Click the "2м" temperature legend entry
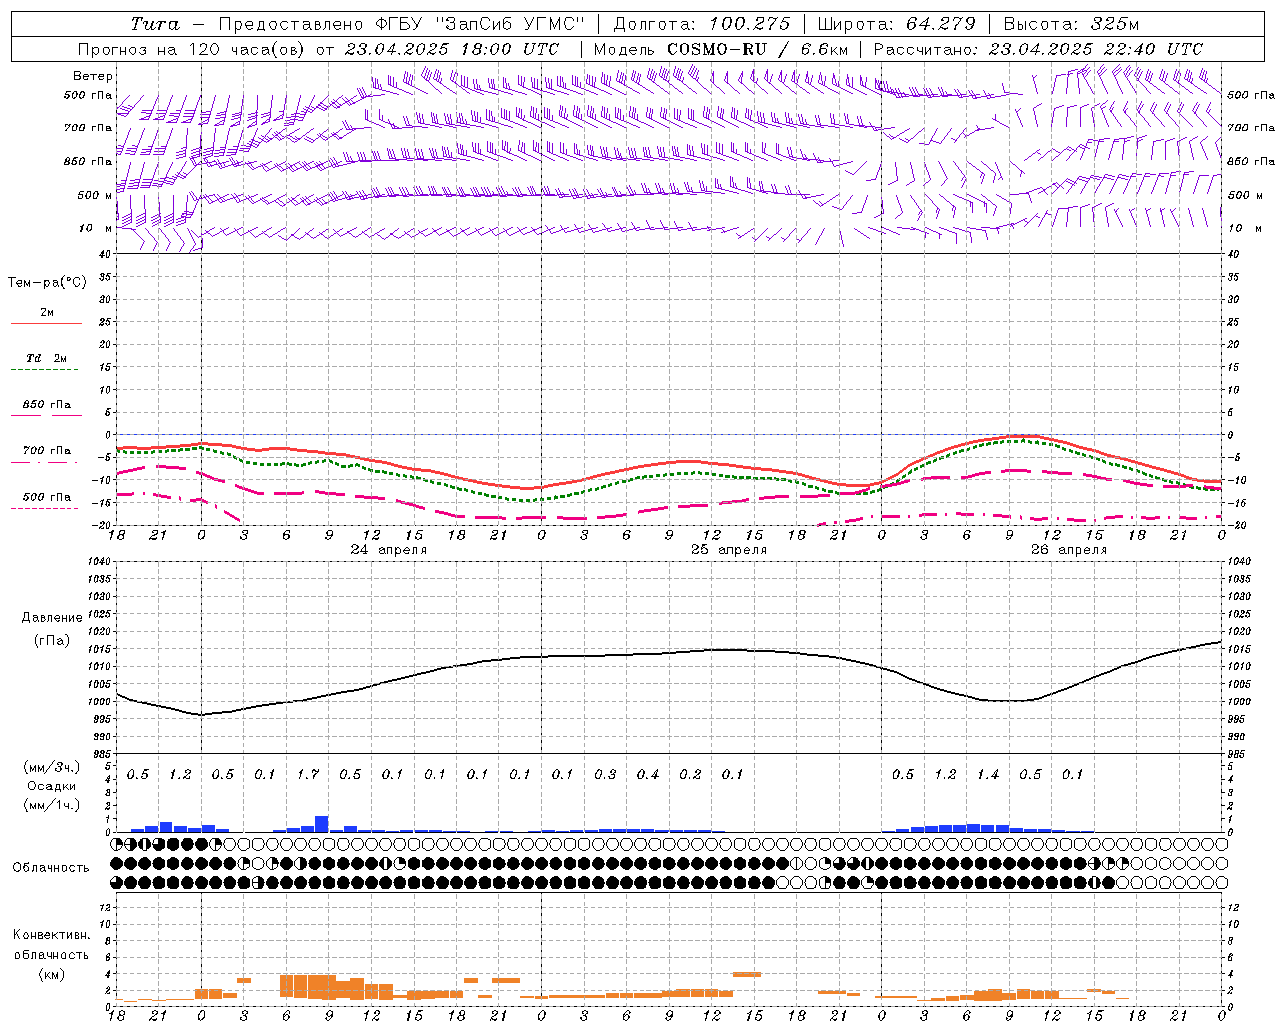This screenshot has height=1024, width=1280. 47,313
